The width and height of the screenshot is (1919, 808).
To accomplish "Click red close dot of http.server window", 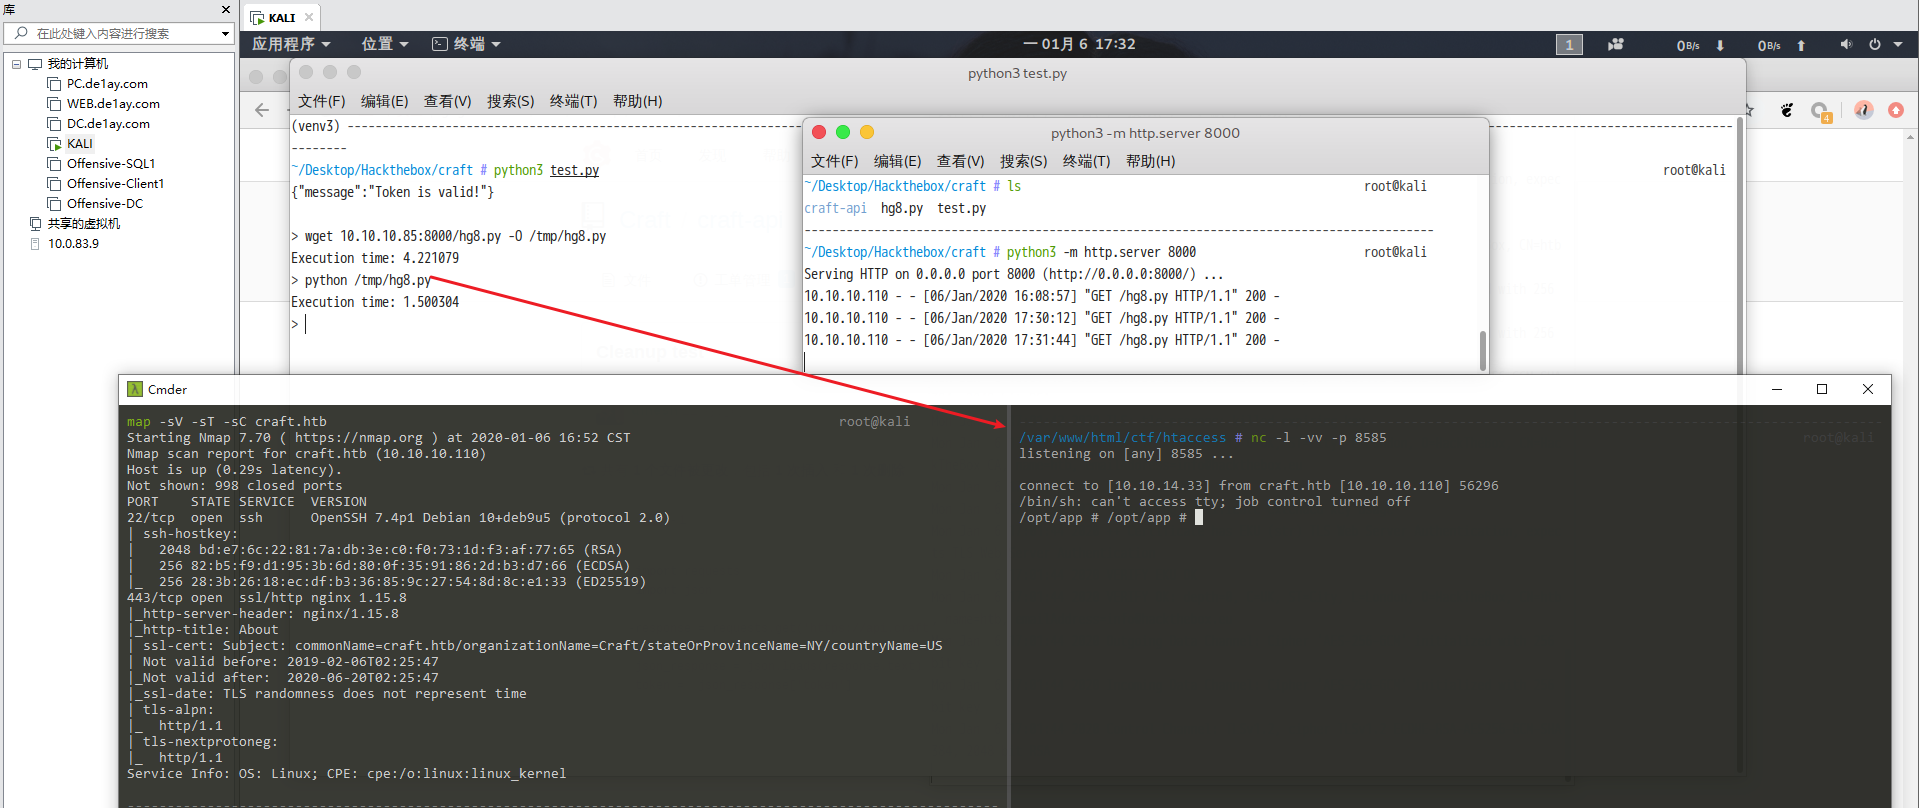I will point(819,132).
